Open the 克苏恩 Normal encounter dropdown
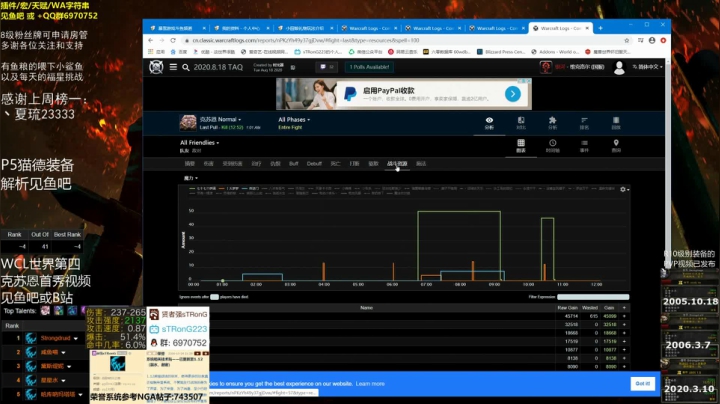 click(x=220, y=119)
